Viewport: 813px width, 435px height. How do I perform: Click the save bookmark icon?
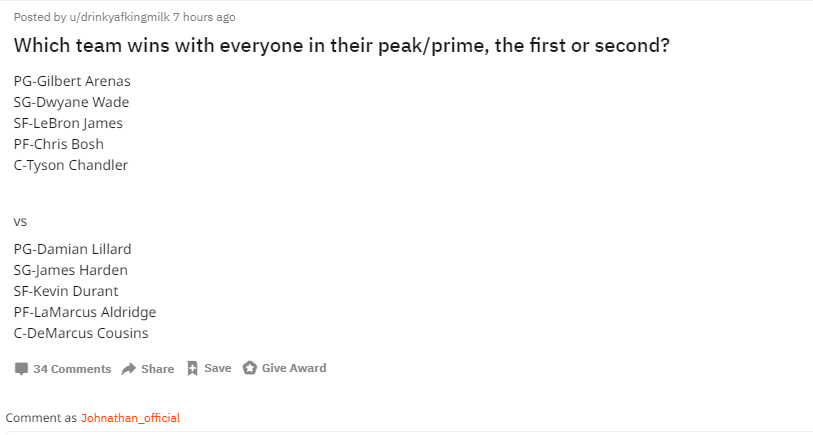[x=192, y=368]
